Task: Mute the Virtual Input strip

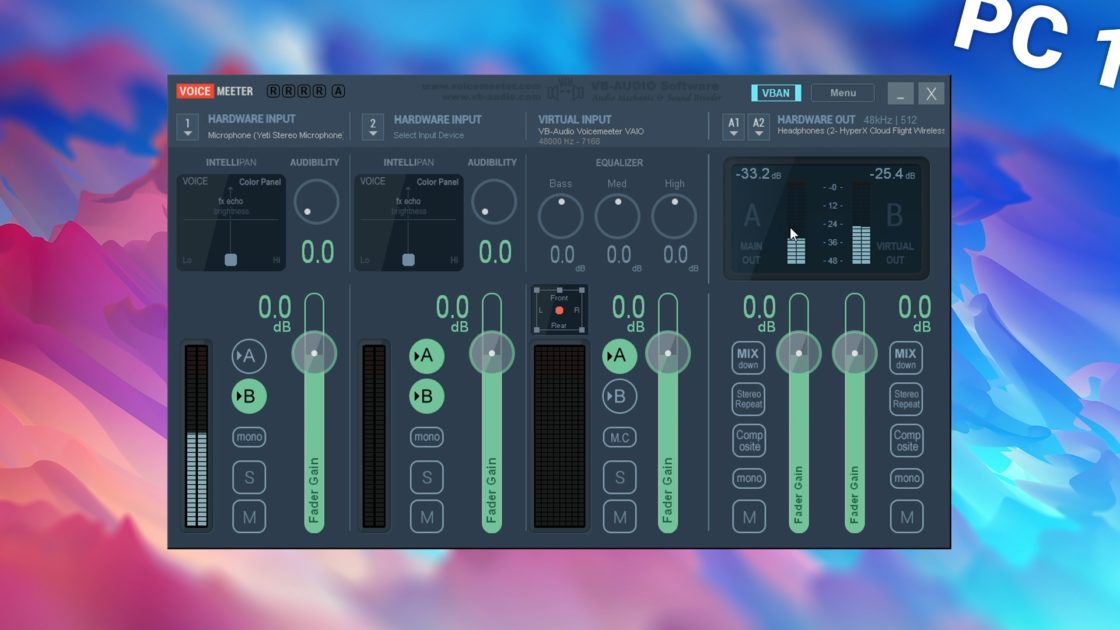Action: (x=619, y=516)
